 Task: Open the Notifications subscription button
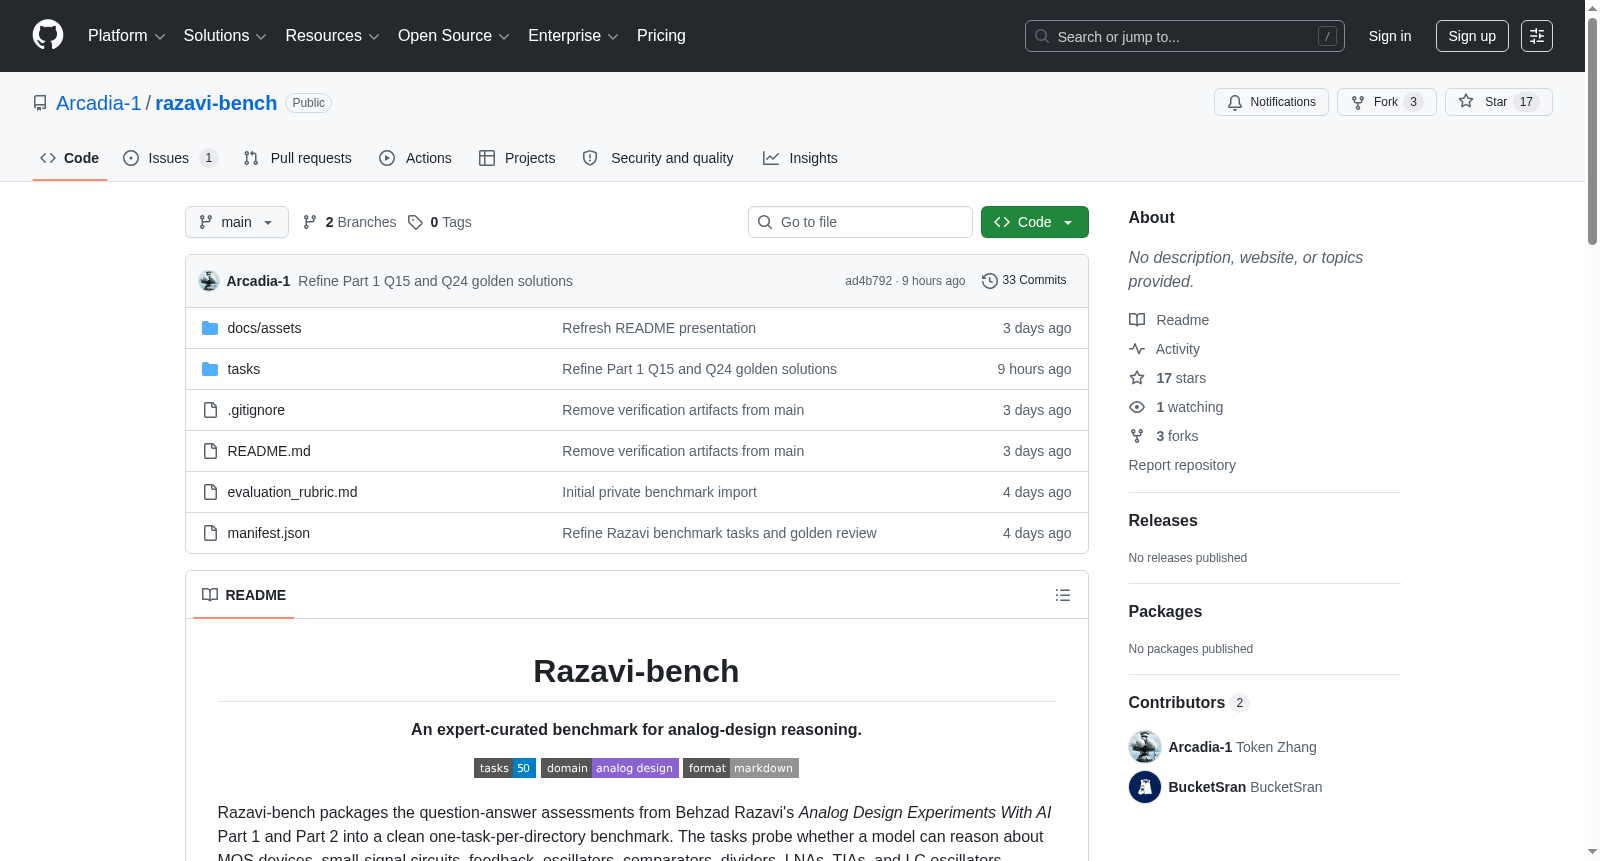pyautogui.click(x=1271, y=102)
